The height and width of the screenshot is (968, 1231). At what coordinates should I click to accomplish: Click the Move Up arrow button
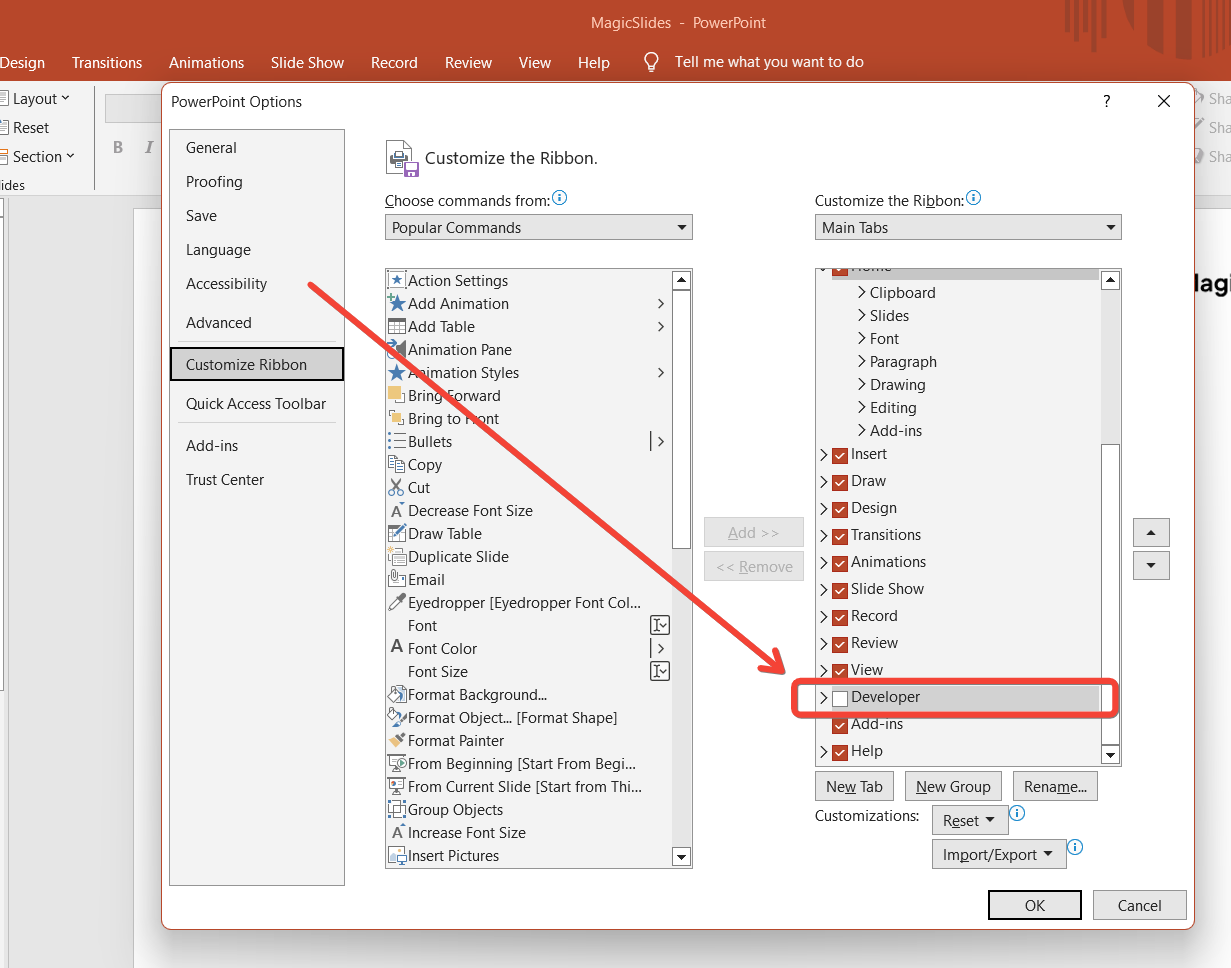click(1151, 532)
